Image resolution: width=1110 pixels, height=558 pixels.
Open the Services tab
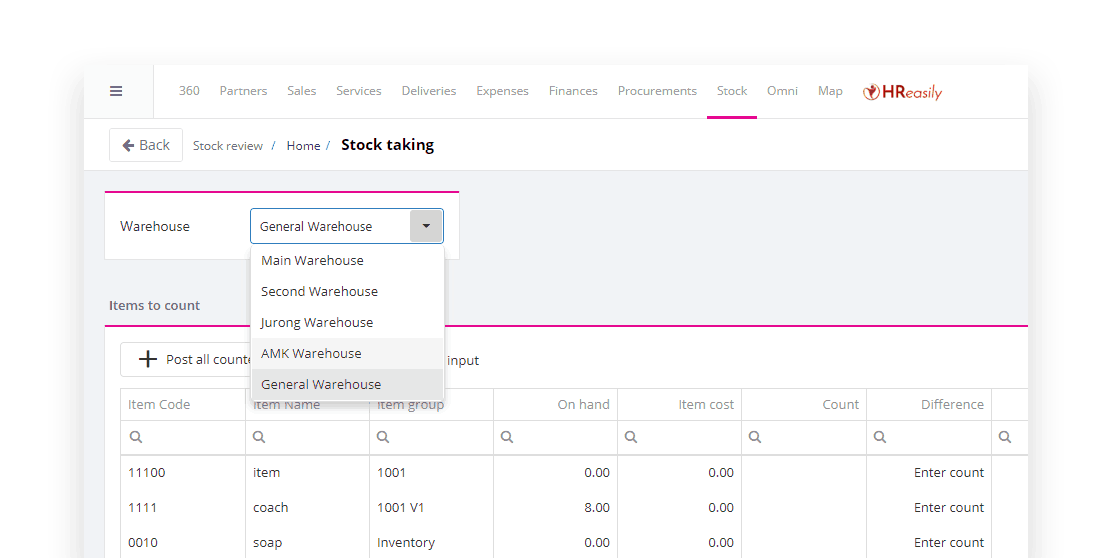pyautogui.click(x=359, y=91)
